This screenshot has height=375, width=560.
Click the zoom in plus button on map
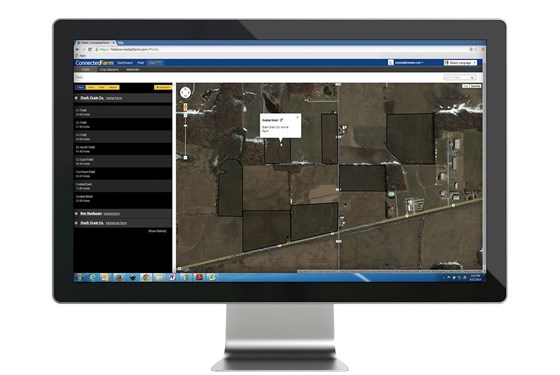tap(185, 115)
